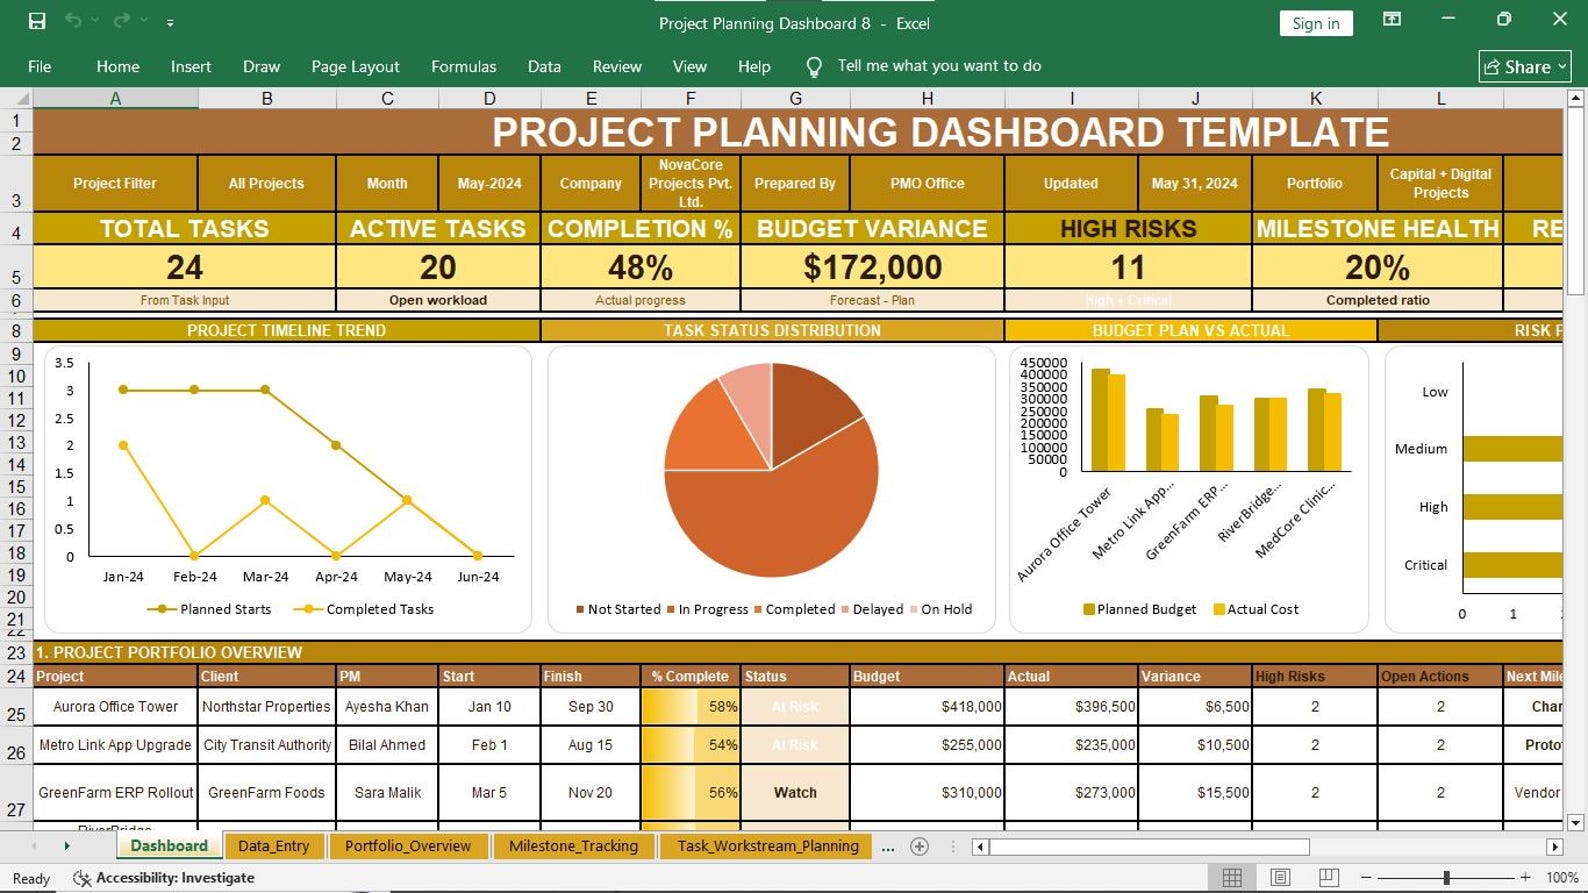Switch to the Home ribbon tab
Image resolution: width=1588 pixels, height=893 pixels.
coord(118,66)
